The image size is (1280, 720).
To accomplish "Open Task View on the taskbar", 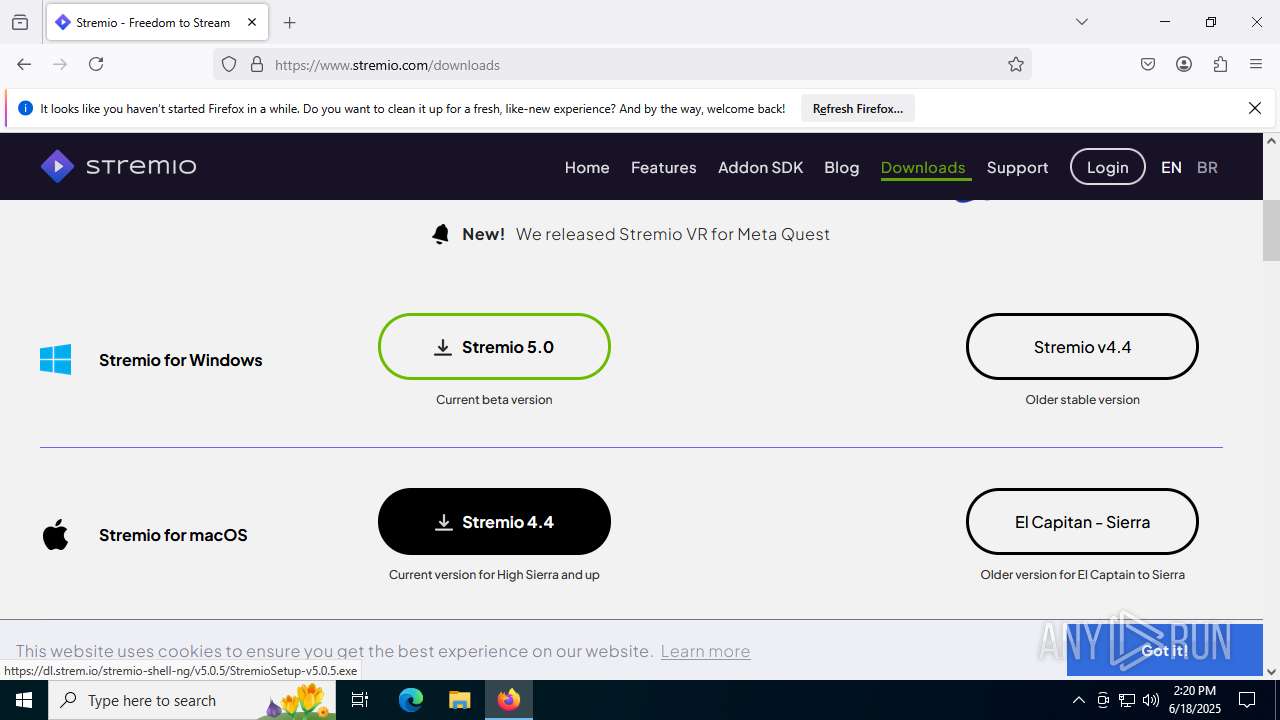I will coord(361,700).
